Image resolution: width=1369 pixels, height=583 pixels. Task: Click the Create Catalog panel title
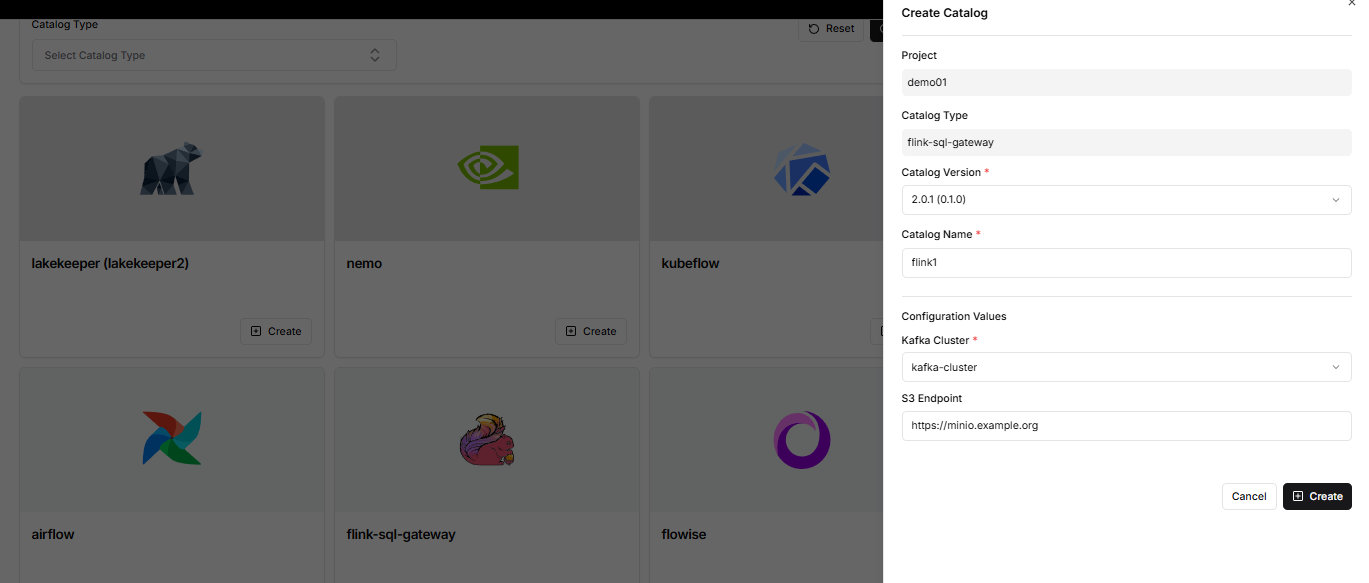coord(945,13)
